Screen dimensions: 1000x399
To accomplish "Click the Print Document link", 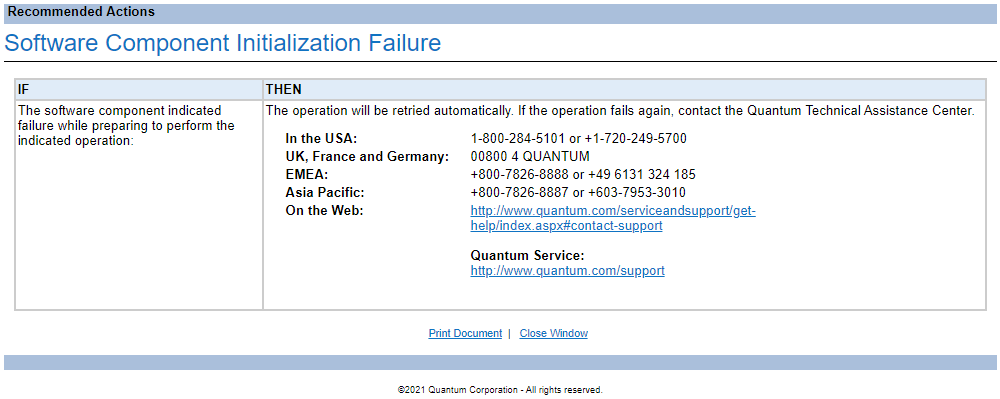I will coord(465,333).
